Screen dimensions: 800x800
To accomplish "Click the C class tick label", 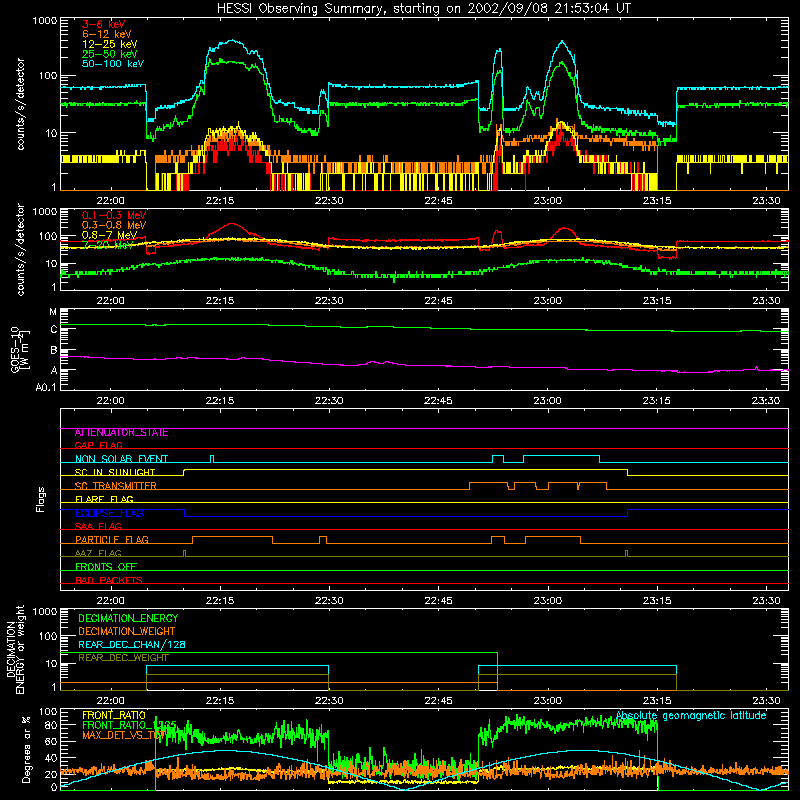I will [54, 330].
